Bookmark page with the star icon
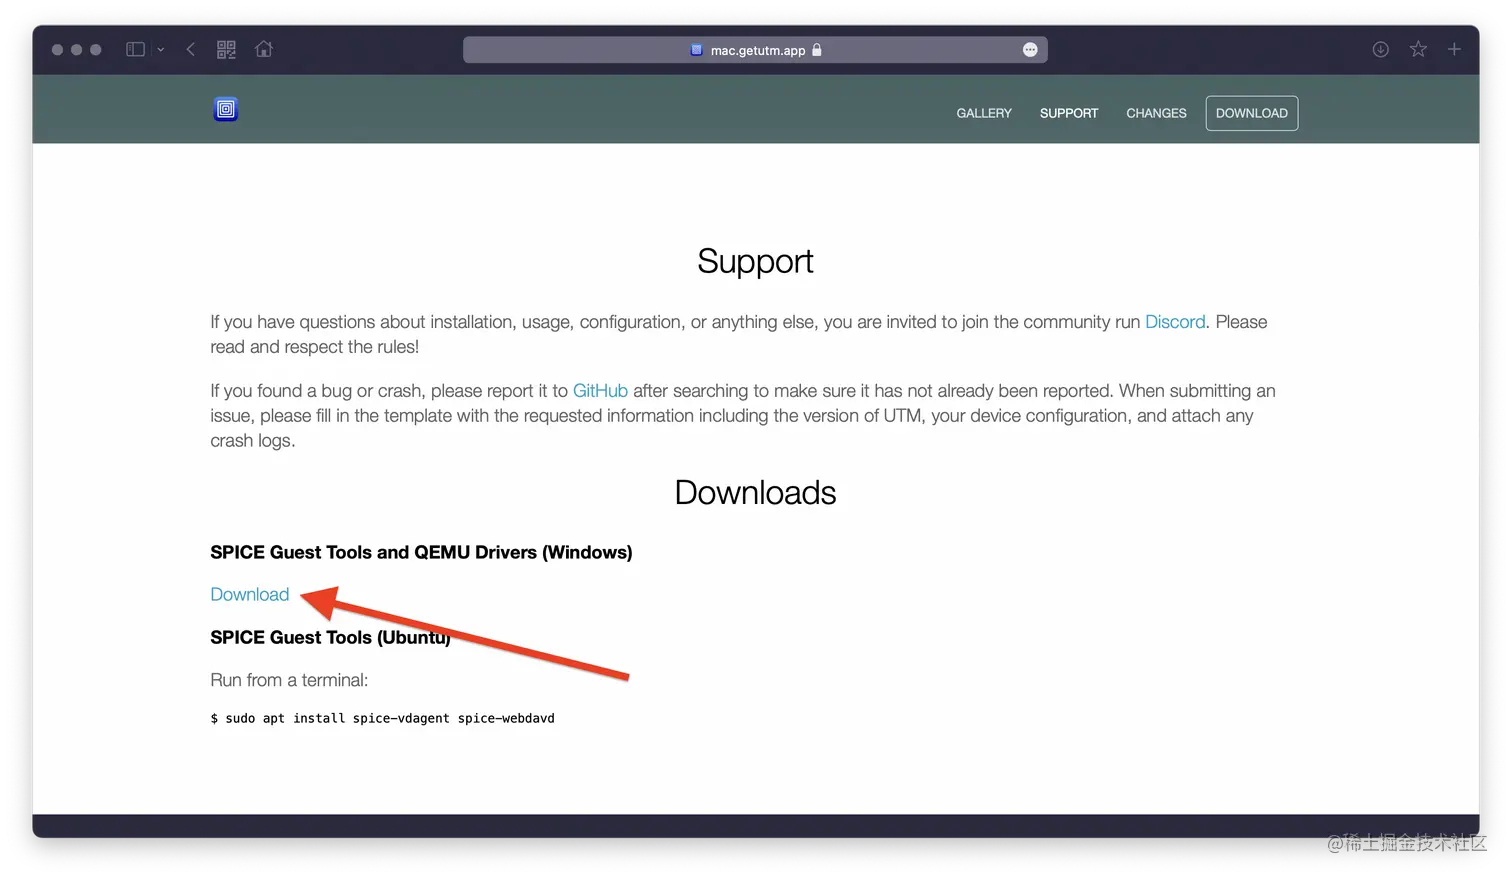Screen dimensions: 1512x878 [1418, 49]
